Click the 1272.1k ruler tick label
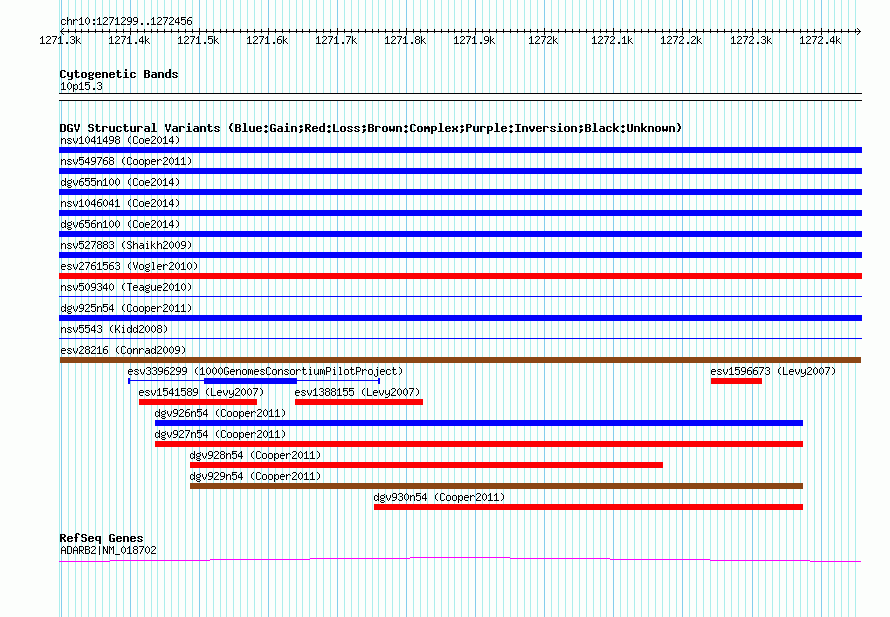The image size is (890, 617). coord(612,40)
